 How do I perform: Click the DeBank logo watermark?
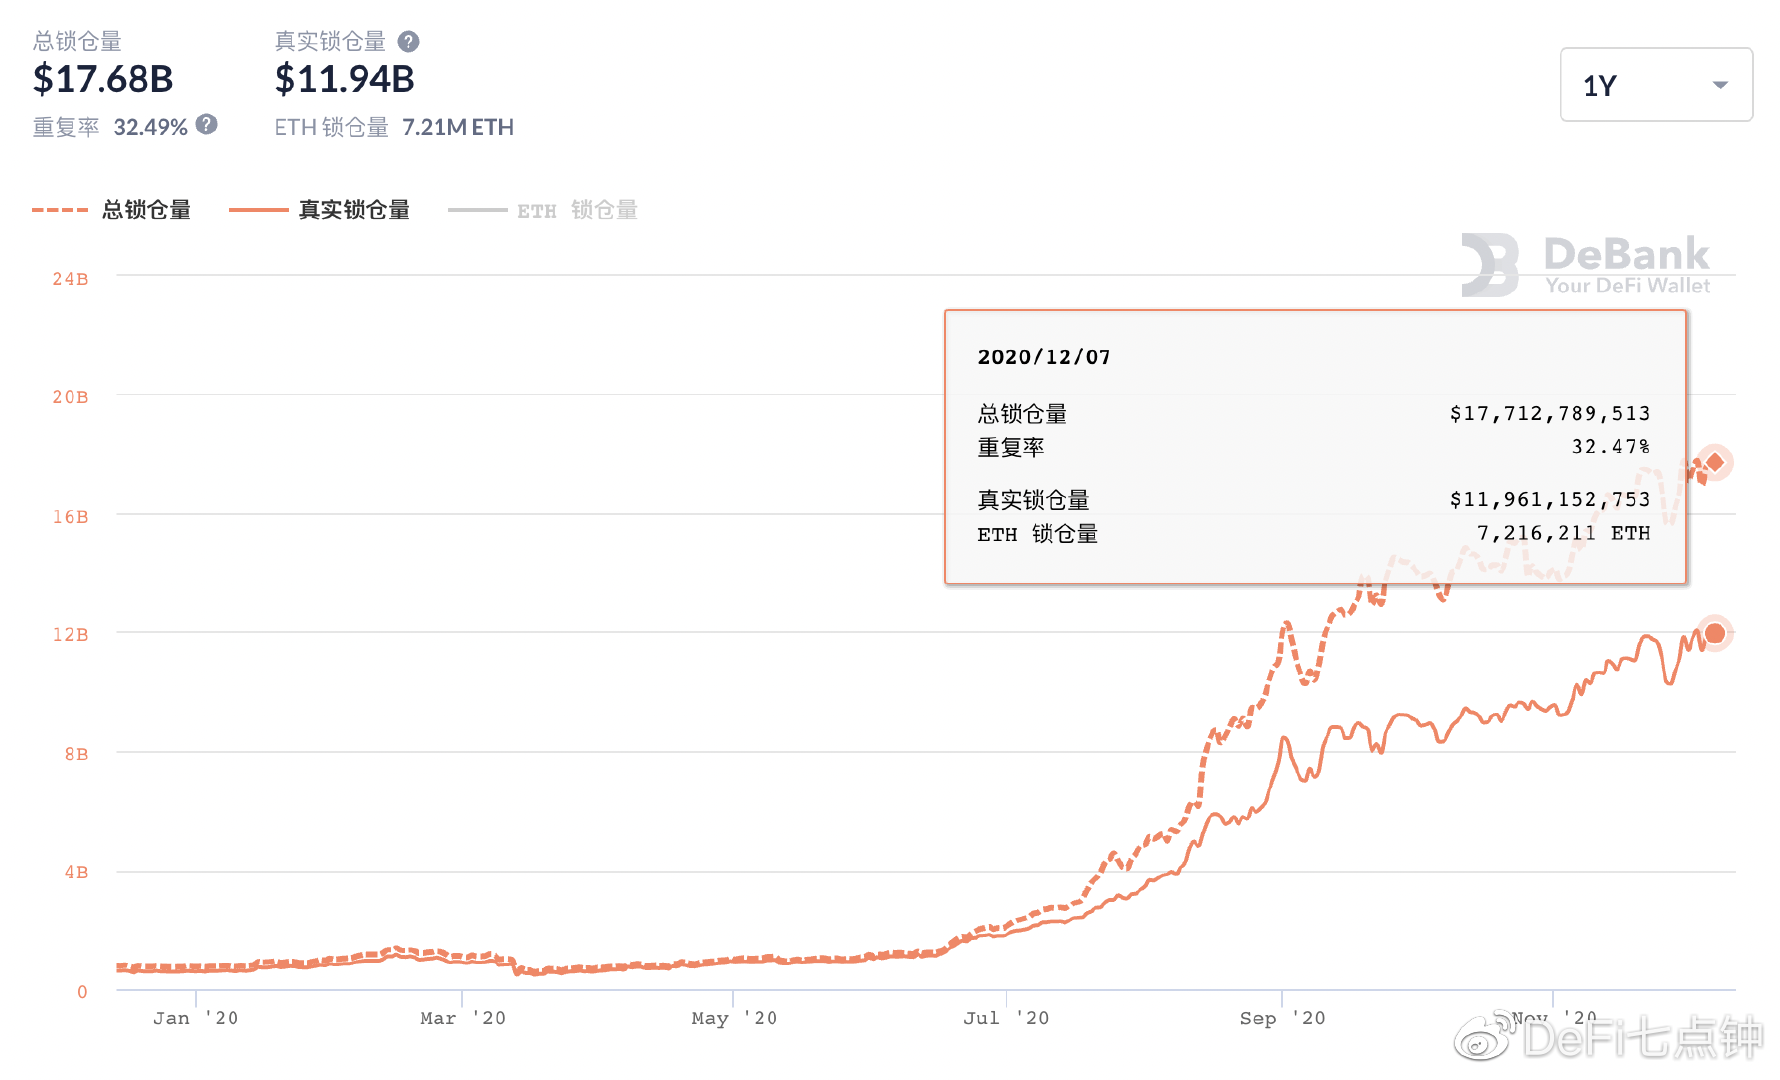click(1586, 265)
